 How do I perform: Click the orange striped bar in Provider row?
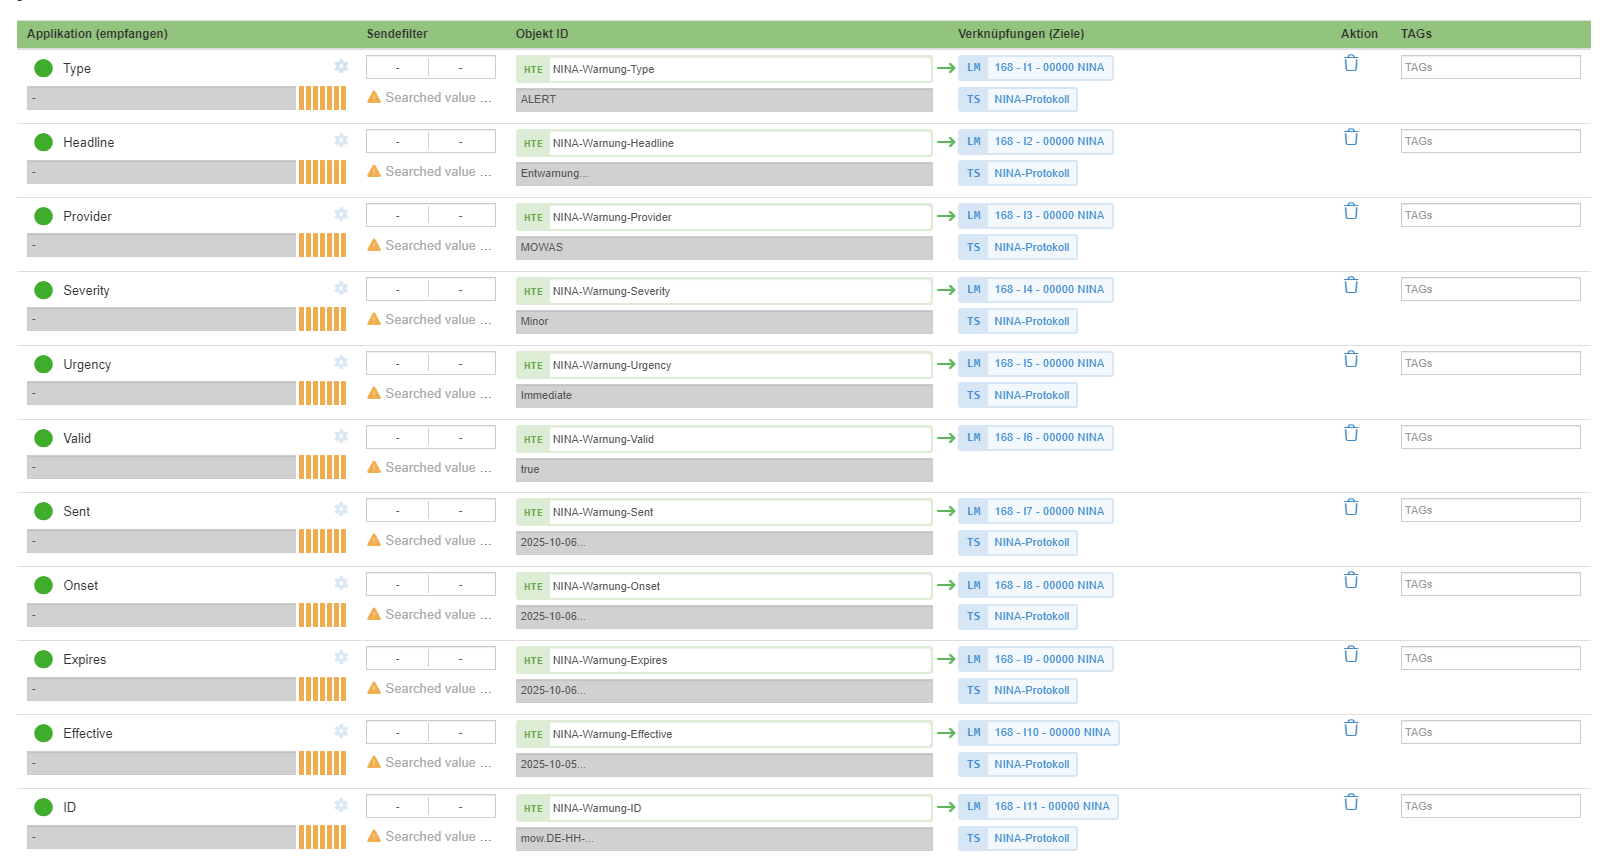pyautogui.click(x=322, y=245)
